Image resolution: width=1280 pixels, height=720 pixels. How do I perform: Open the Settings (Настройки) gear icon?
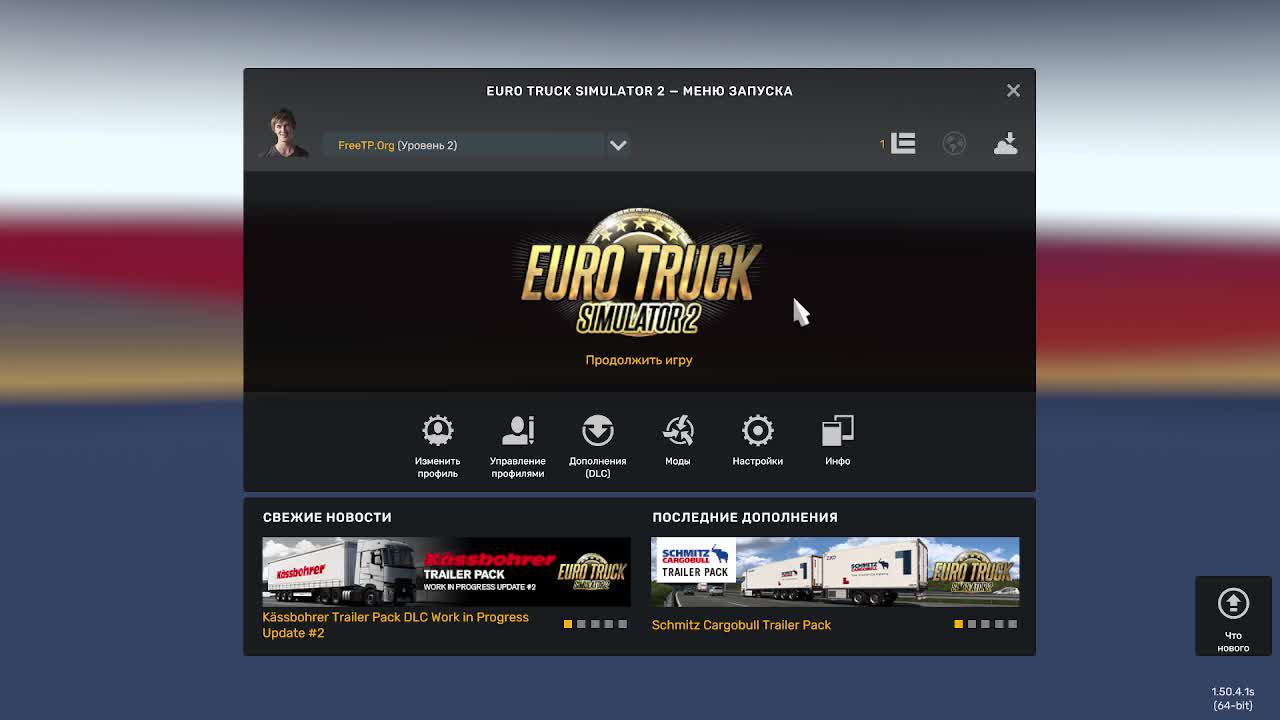pos(757,431)
